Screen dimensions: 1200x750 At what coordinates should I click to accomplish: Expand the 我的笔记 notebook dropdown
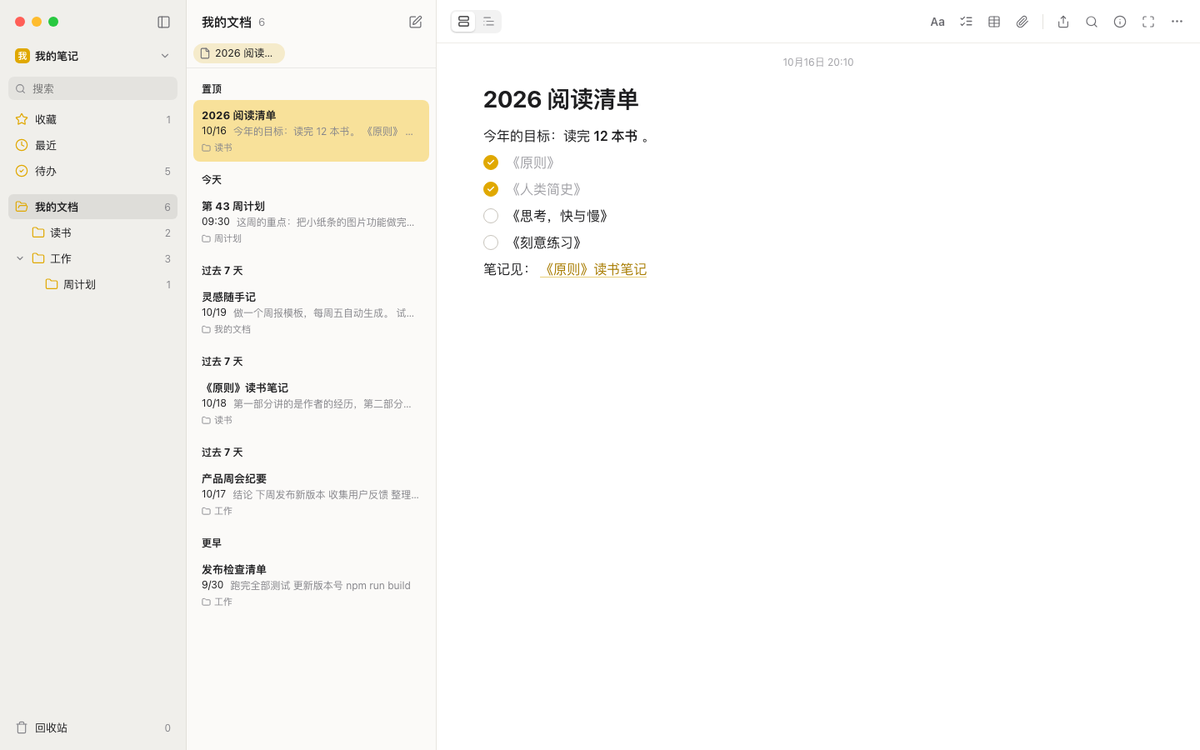165,56
